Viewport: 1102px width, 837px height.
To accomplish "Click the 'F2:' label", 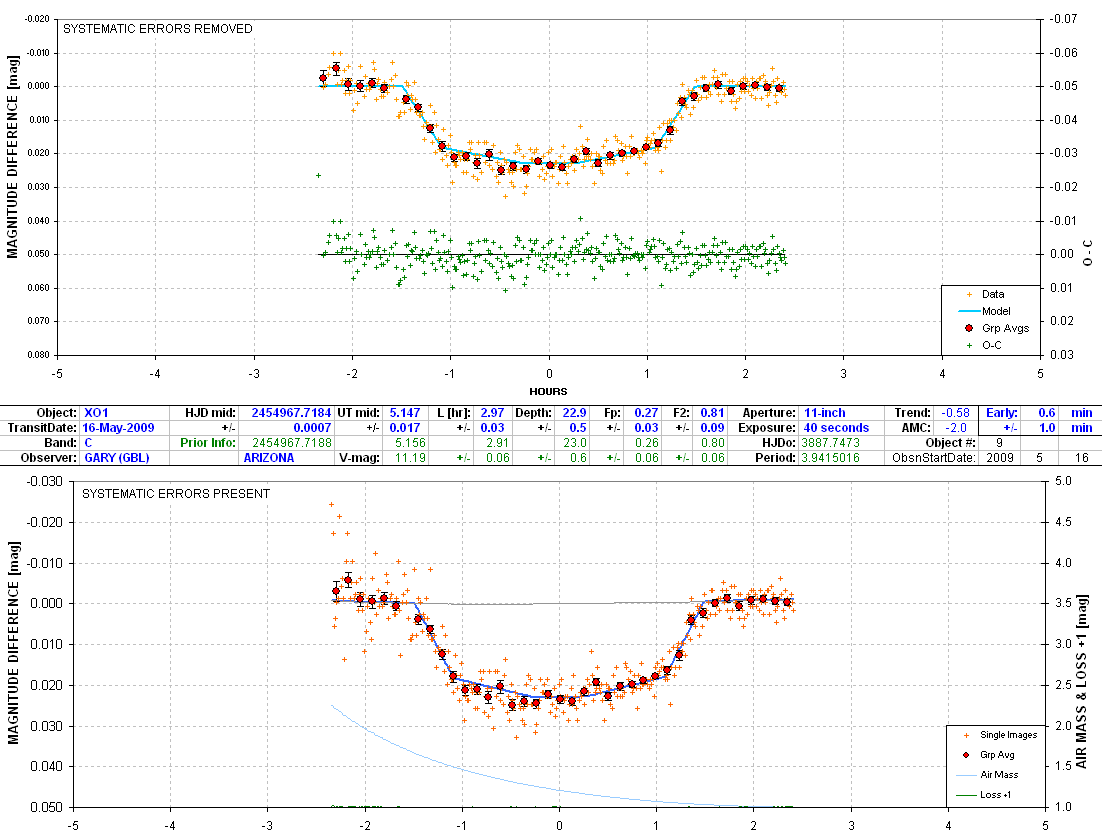I will click(x=680, y=413).
